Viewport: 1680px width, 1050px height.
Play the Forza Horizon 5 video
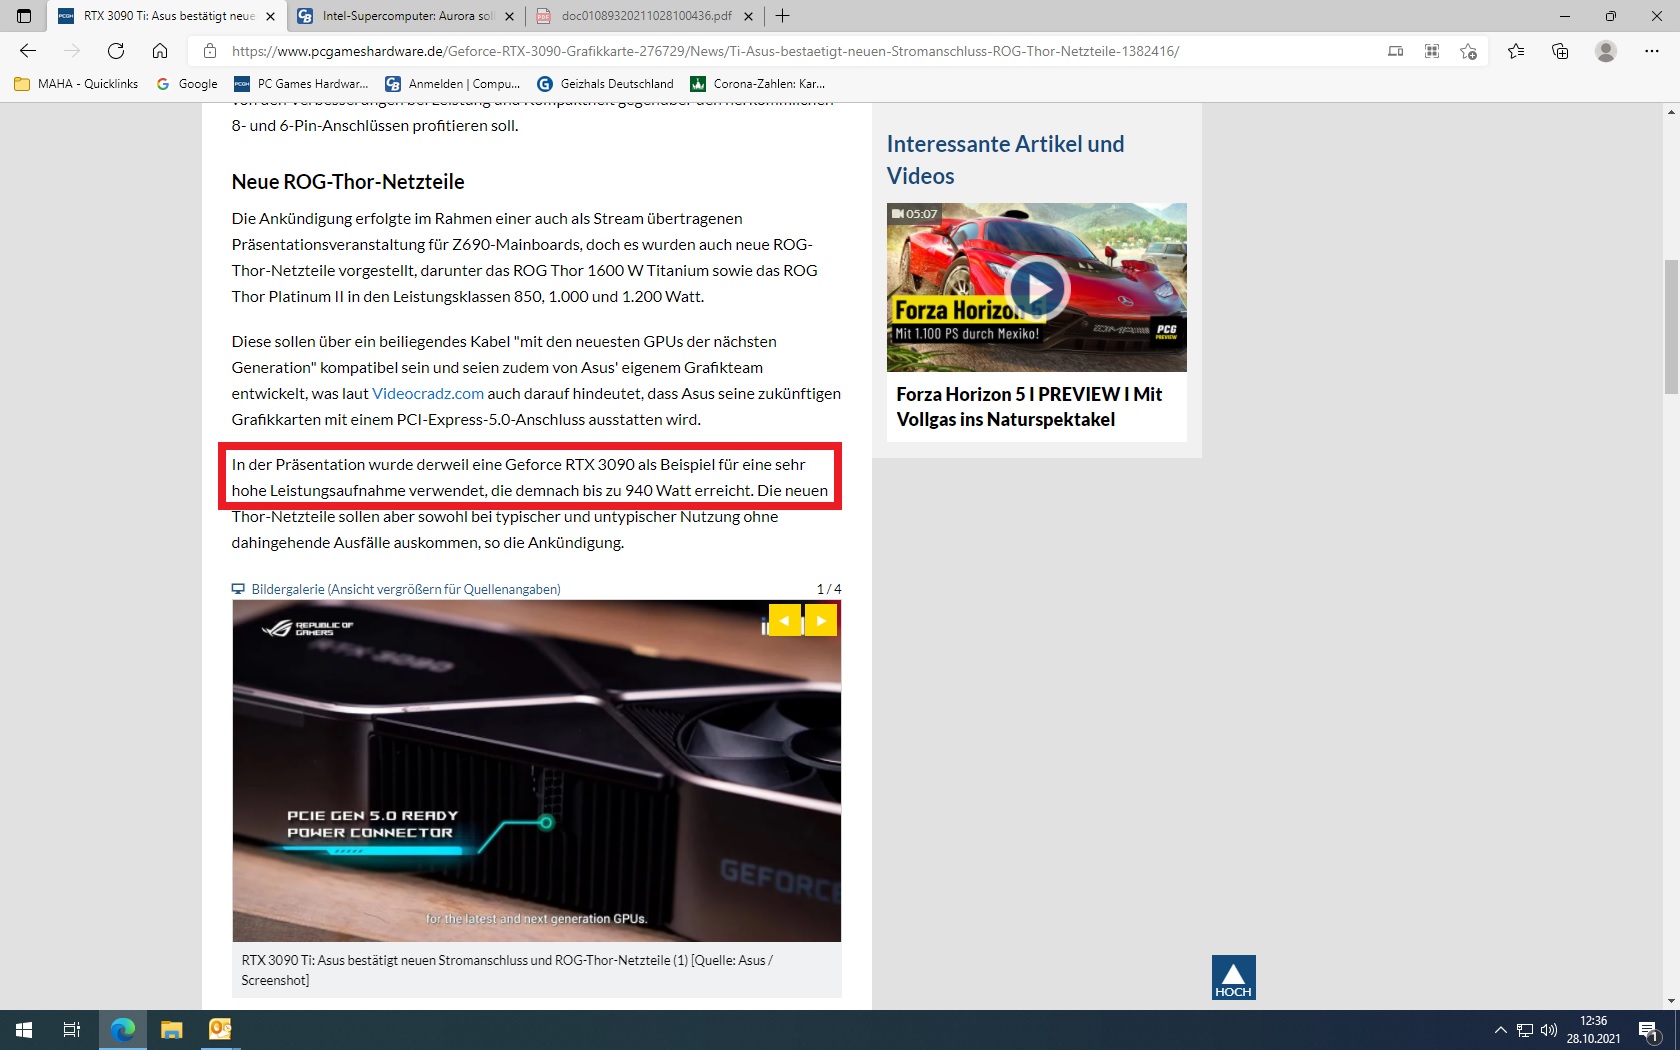click(1037, 288)
